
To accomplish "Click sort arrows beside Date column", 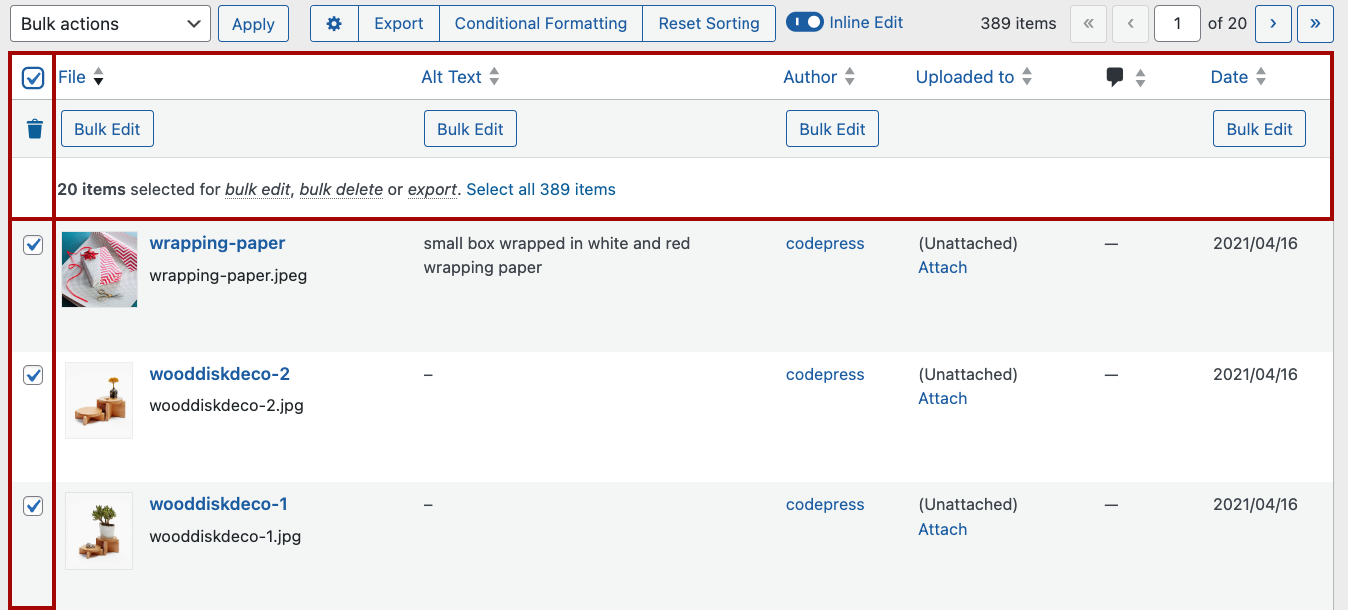I will [1261, 78].
